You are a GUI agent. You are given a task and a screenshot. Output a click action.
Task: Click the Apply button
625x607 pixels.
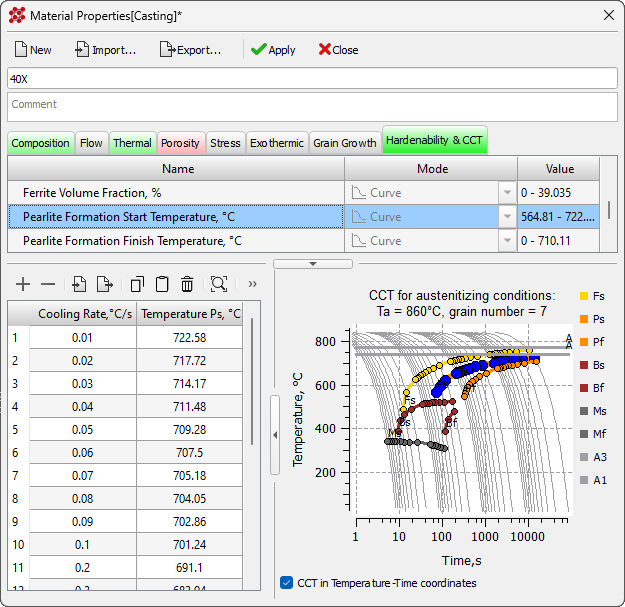click(272, 50)
